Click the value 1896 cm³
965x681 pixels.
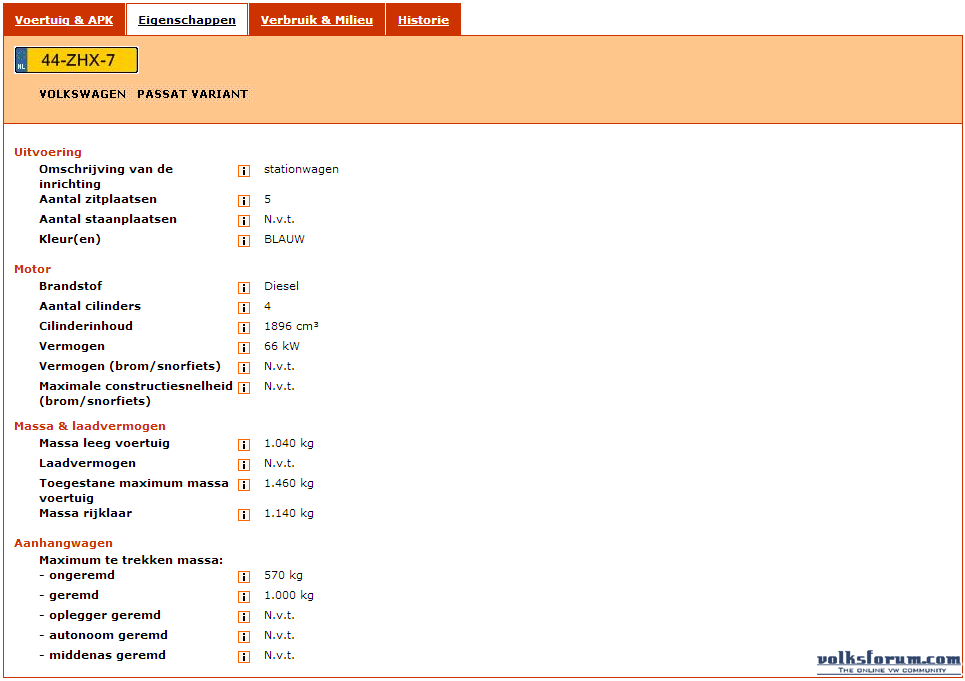(291, 326)
